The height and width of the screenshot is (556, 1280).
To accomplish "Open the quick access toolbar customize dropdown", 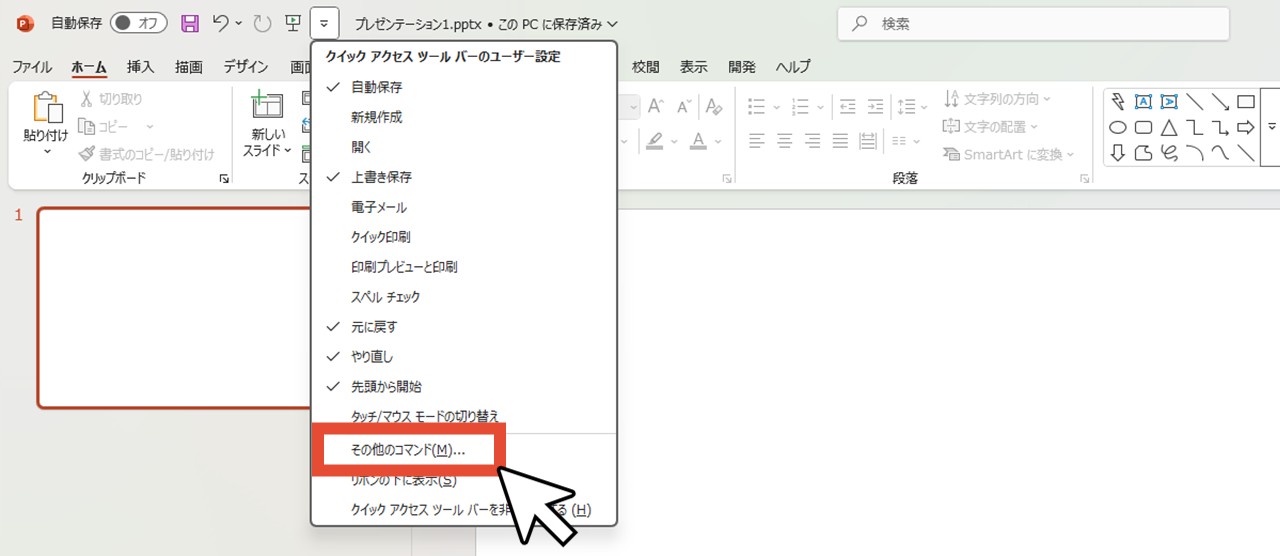I will click(x=325, y=22).
